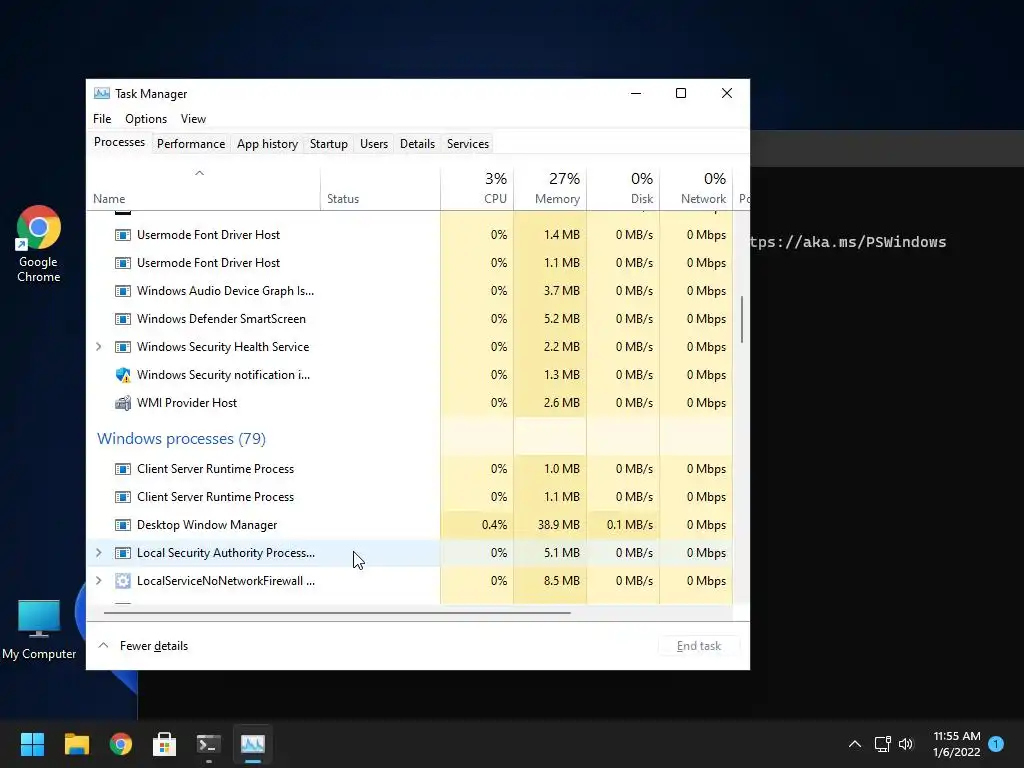
Task: Switch to the Services tab
Action: tap(468, 144)
